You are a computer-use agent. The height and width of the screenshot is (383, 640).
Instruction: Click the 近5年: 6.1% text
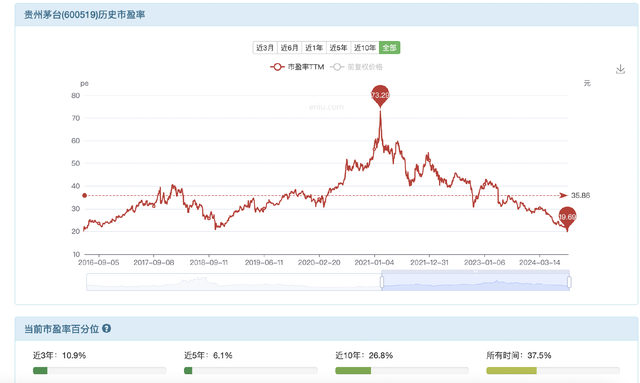pos(208,356)
